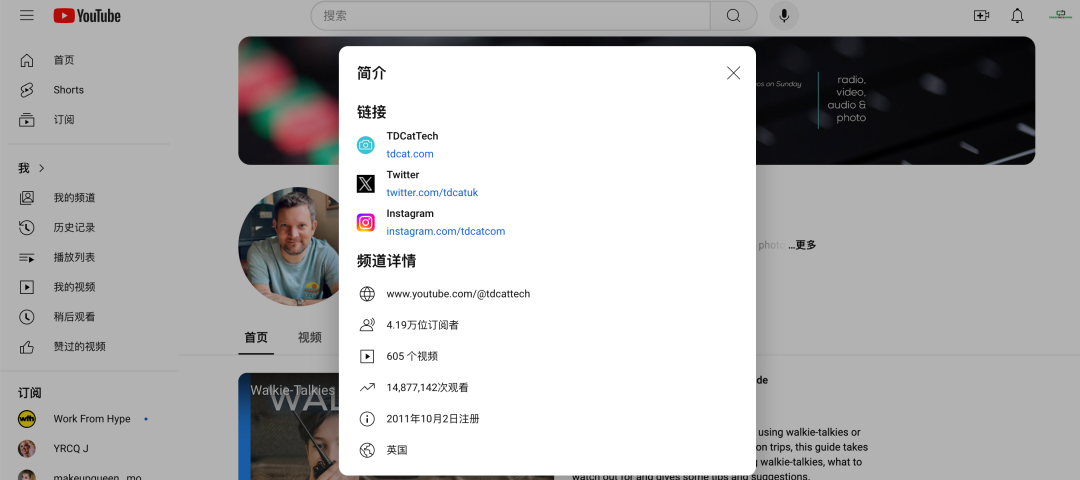This screenshot has width=1080, height=480.
Task: Click the video count play icon
Action: tap(367, 357)
